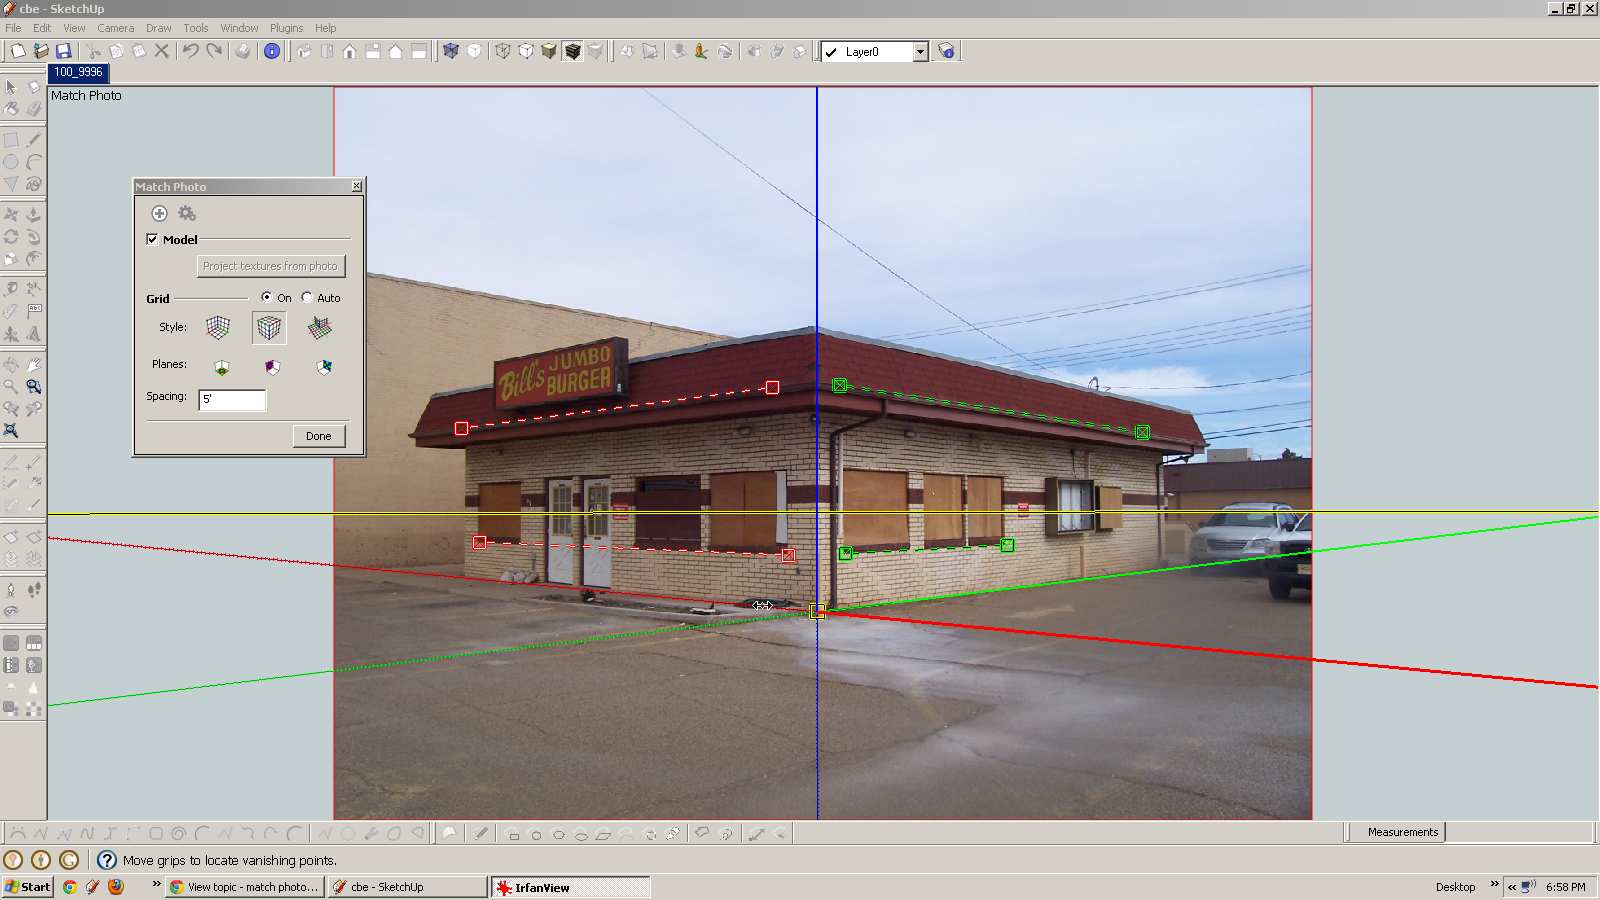The width and height of the screenshot is (1600, 900).
Task: Select the first grid style icon
Action: (x=218, y=327)
